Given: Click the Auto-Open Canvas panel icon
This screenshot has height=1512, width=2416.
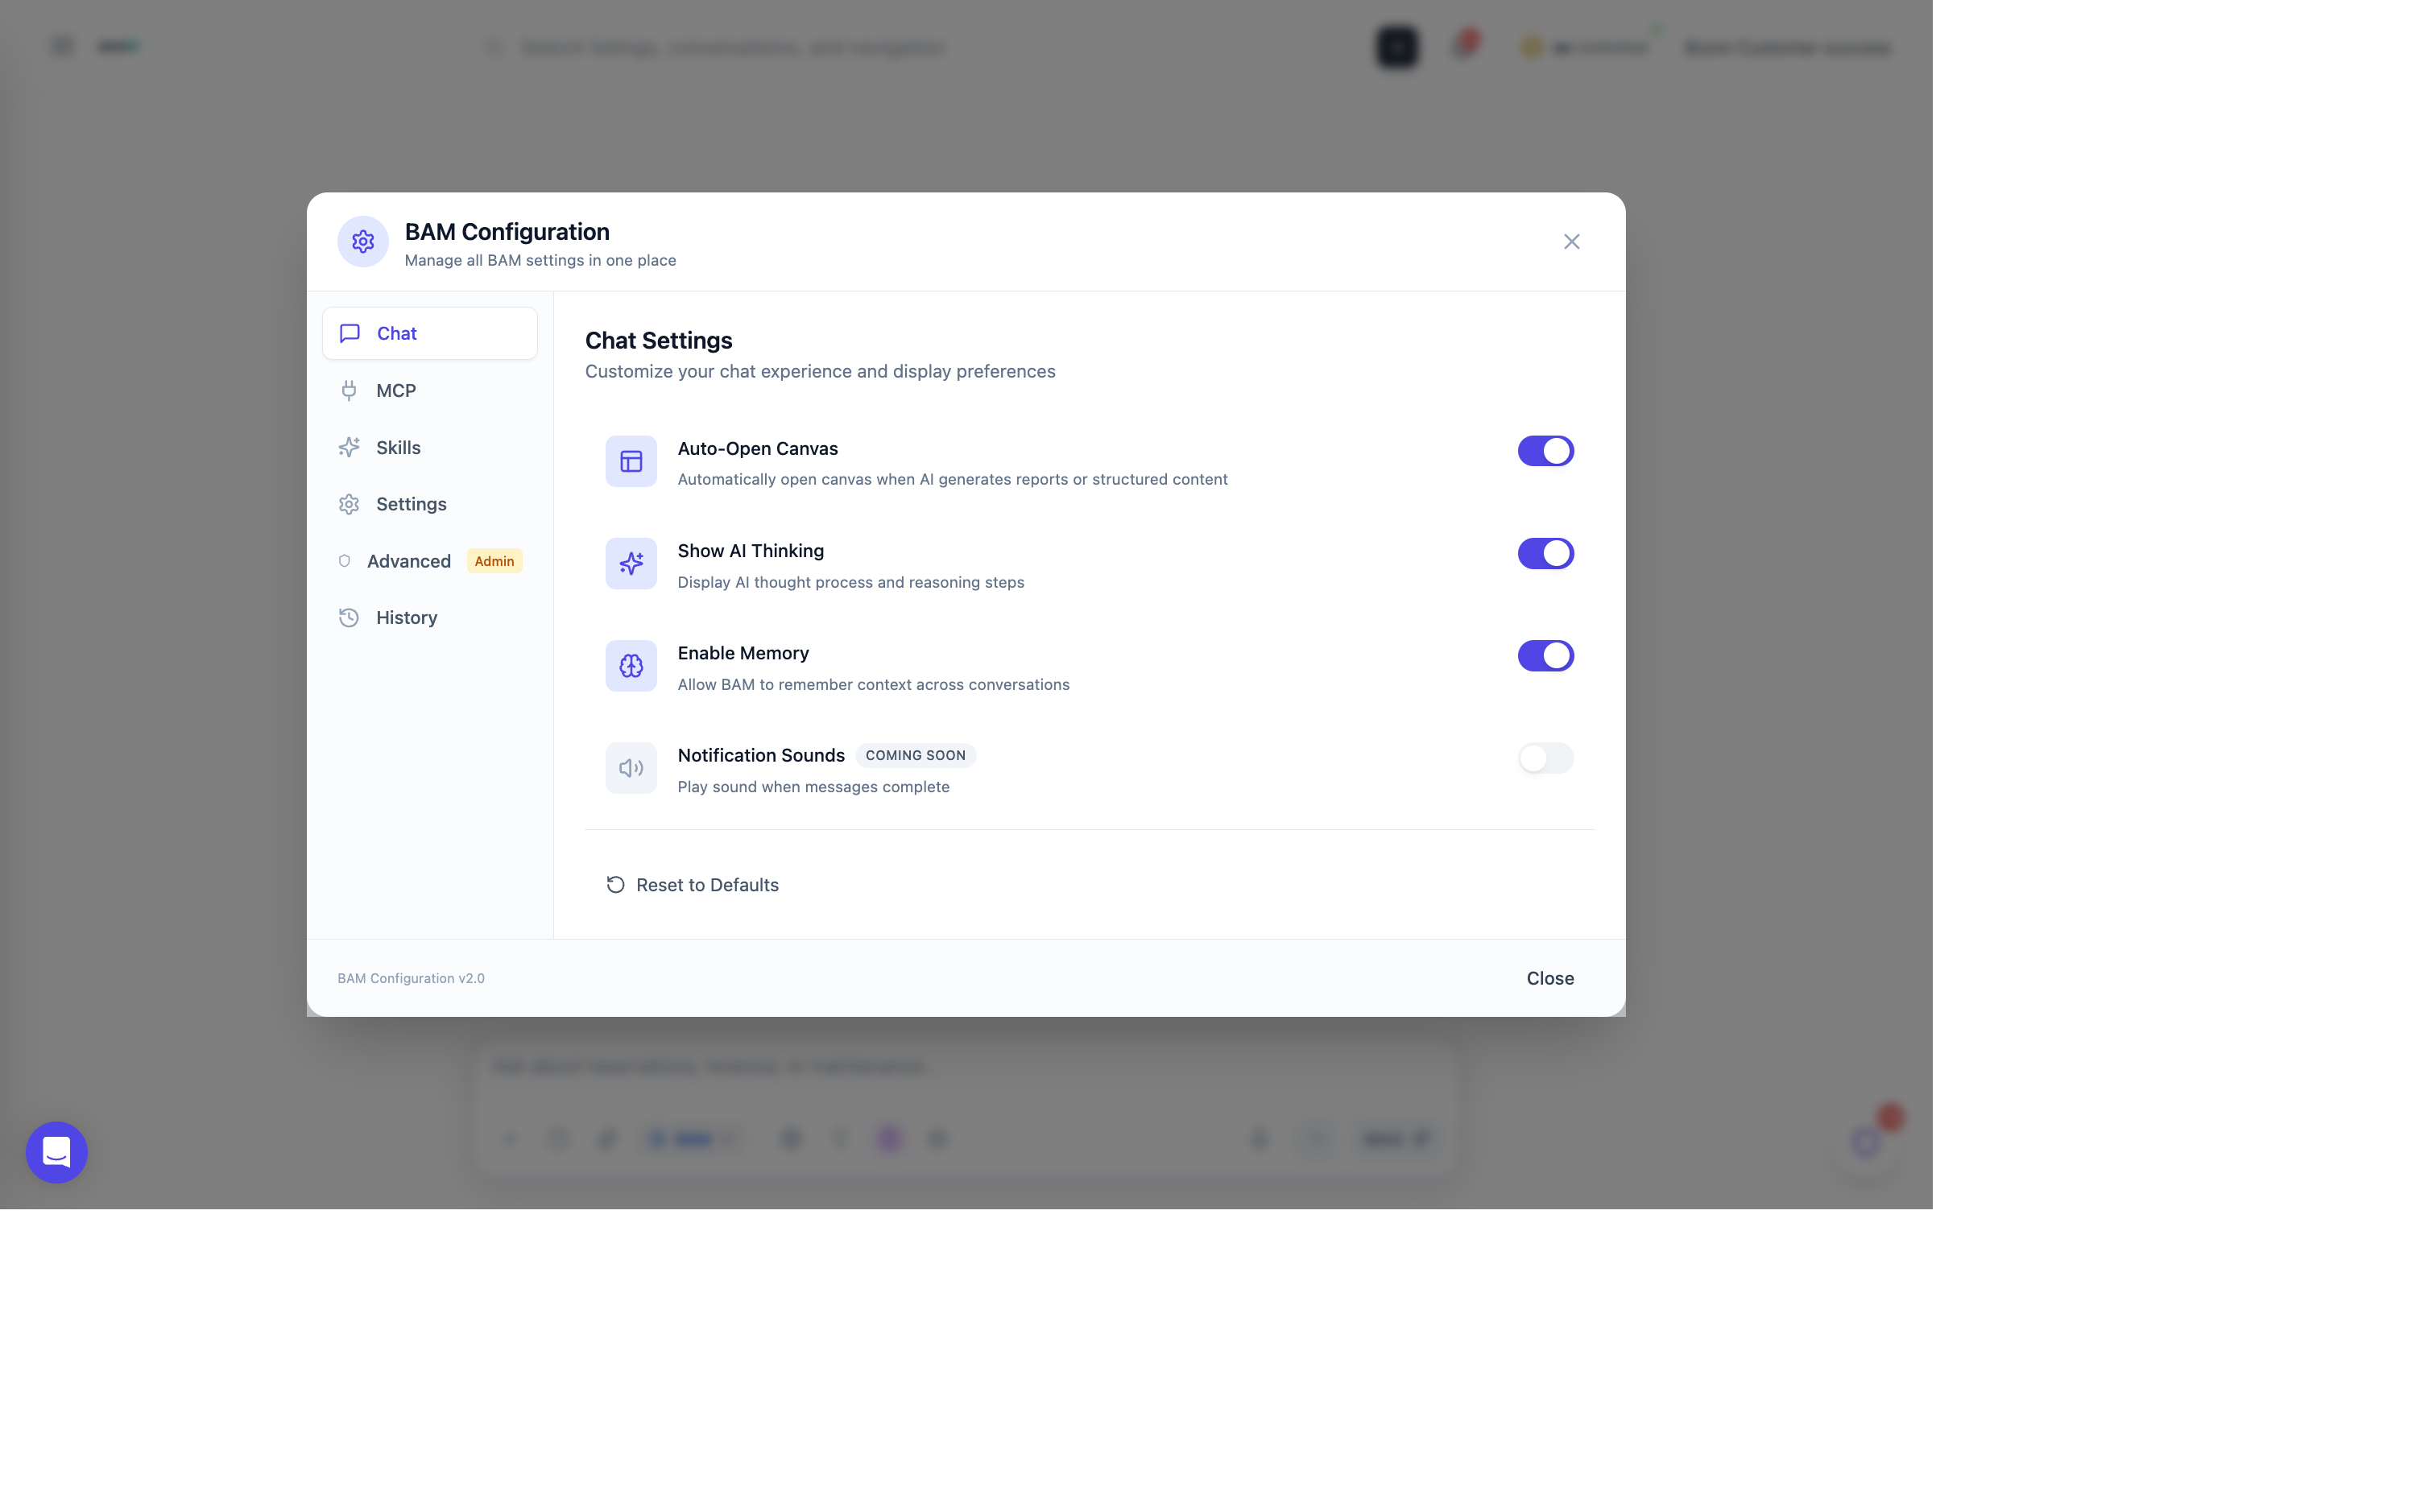Looking at the screenshot, I should (x=631, y=461).
